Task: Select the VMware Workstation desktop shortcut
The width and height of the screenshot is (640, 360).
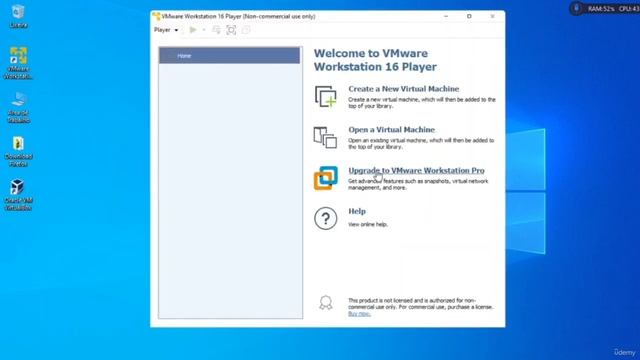Action: (x=18, y=63)
